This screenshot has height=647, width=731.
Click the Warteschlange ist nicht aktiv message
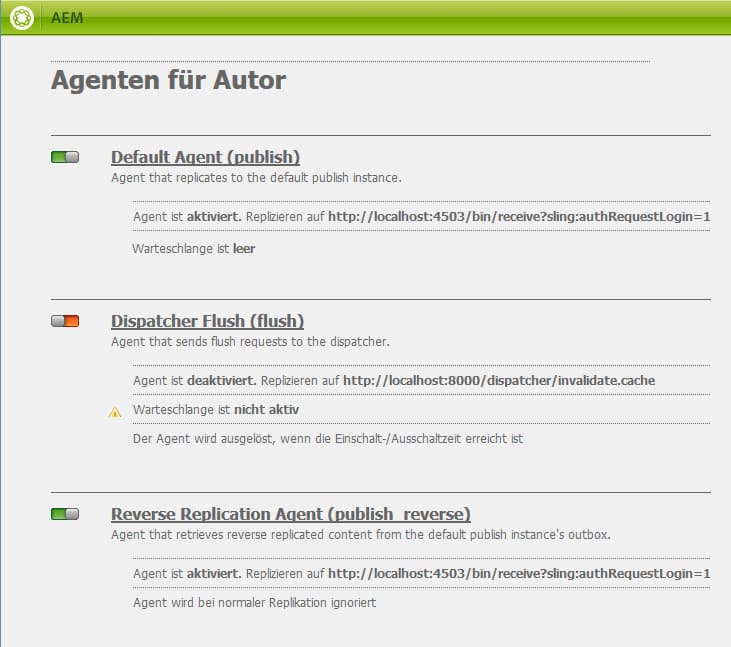(x=216, y=409)
